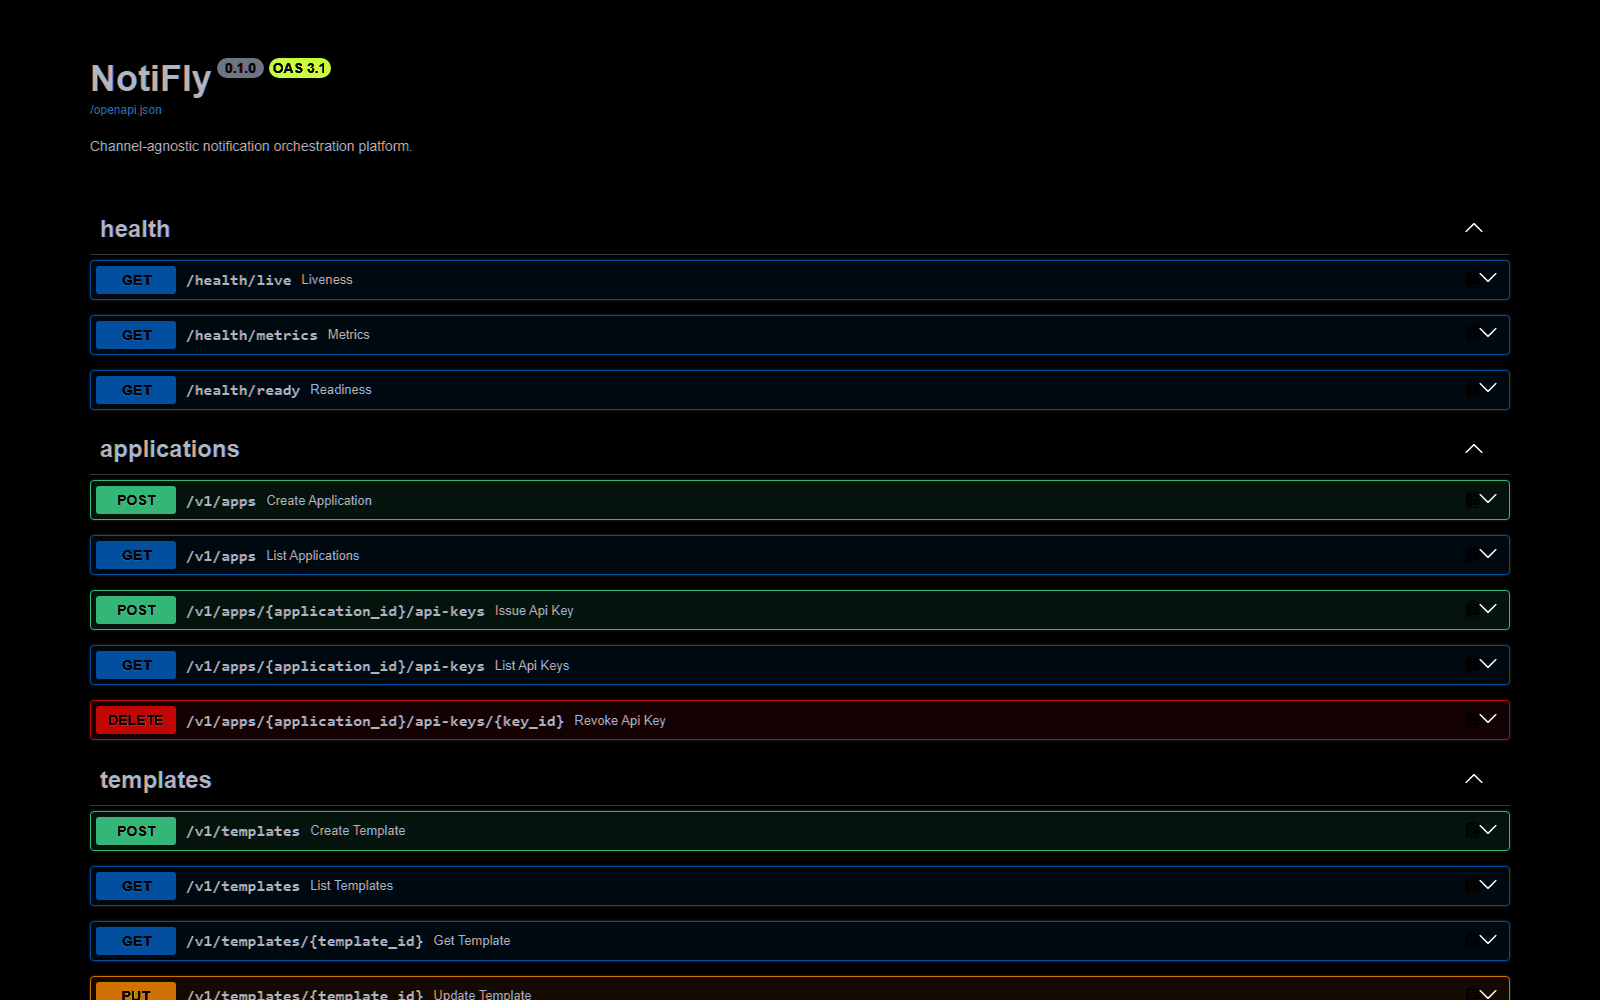This screenshot has height=1000, width=1600.
Task: Open the /openapi.json link
Action: pos(126,110)
